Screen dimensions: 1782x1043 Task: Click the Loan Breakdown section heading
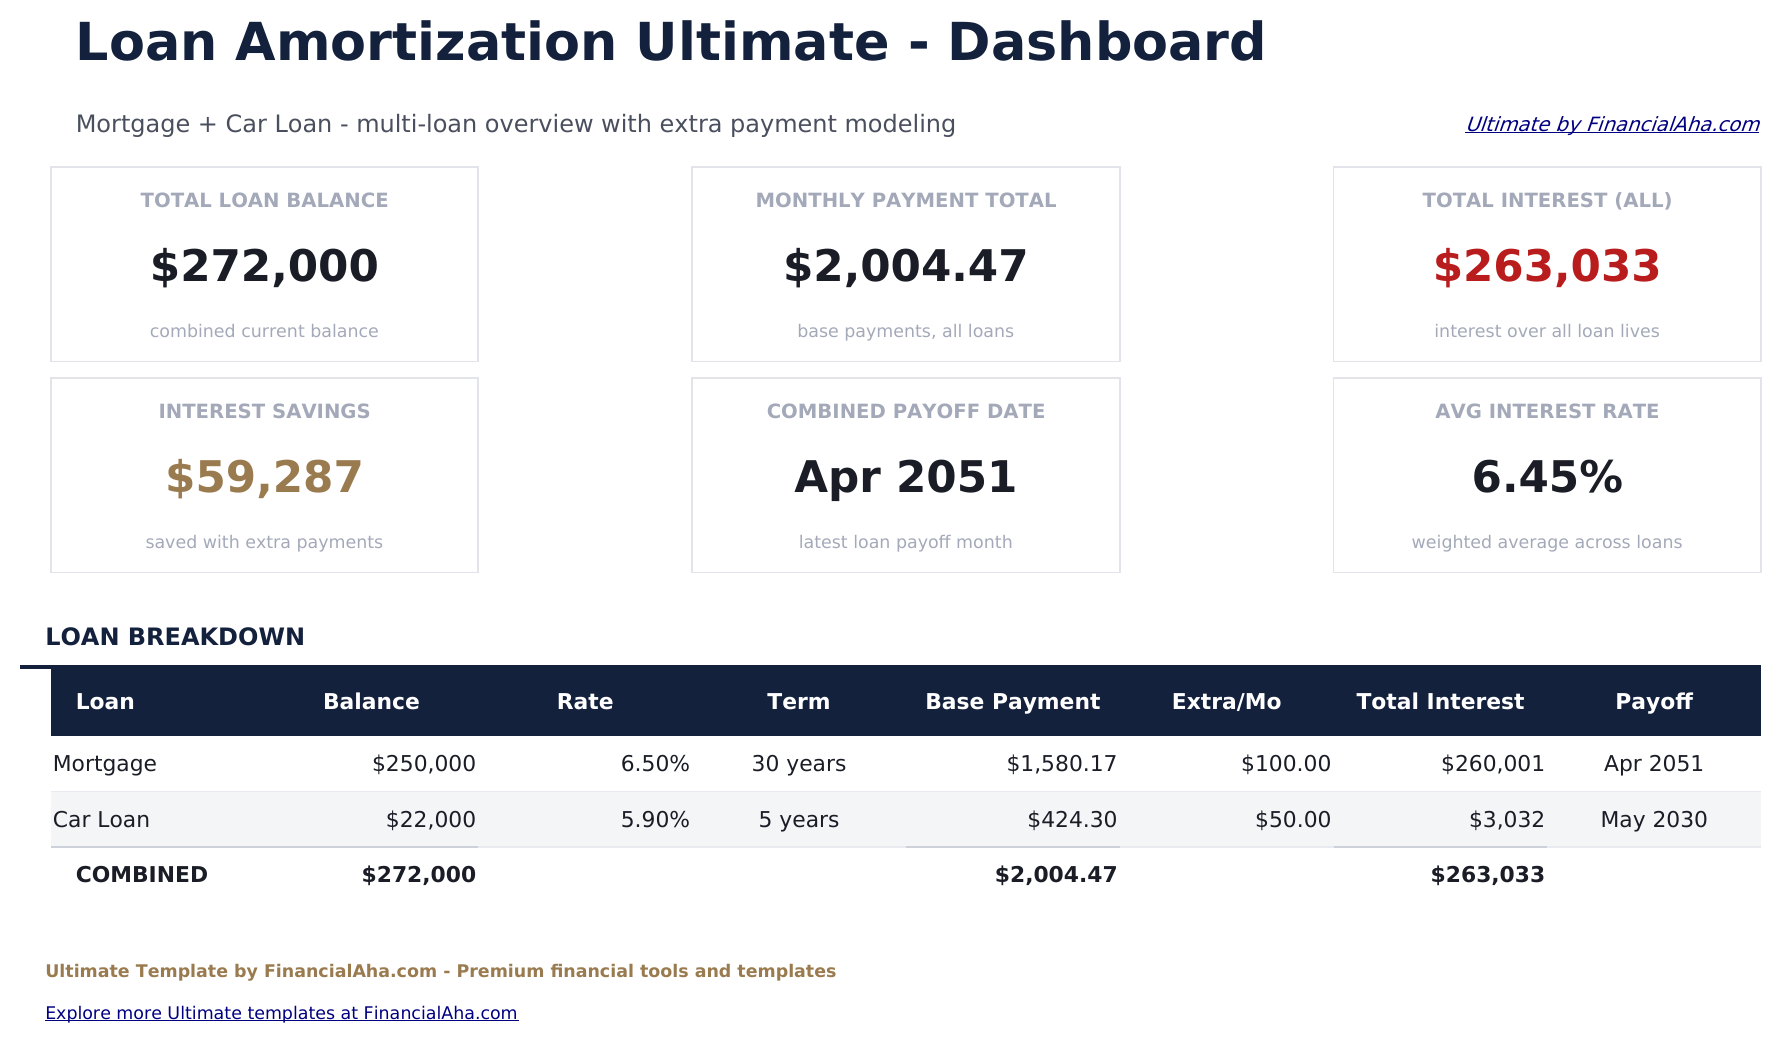(x=176, y=636)
